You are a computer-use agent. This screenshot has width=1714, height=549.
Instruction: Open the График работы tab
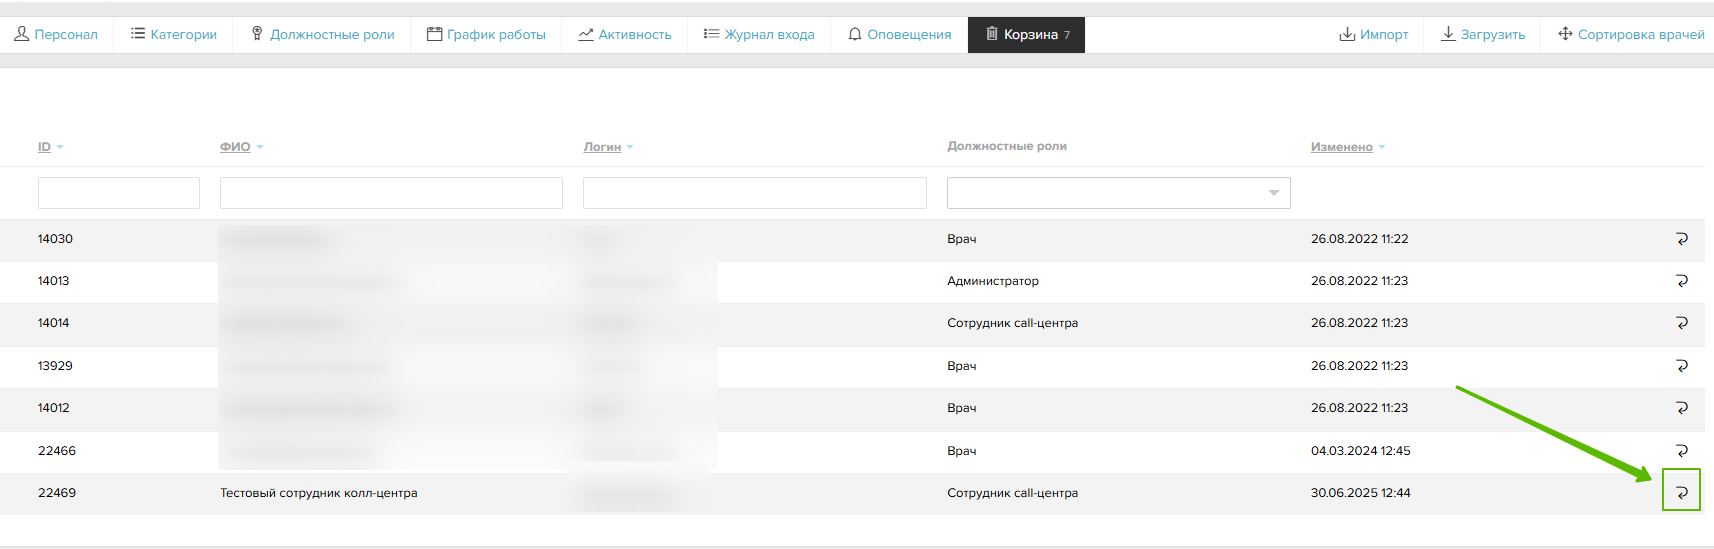click(486, 34)
